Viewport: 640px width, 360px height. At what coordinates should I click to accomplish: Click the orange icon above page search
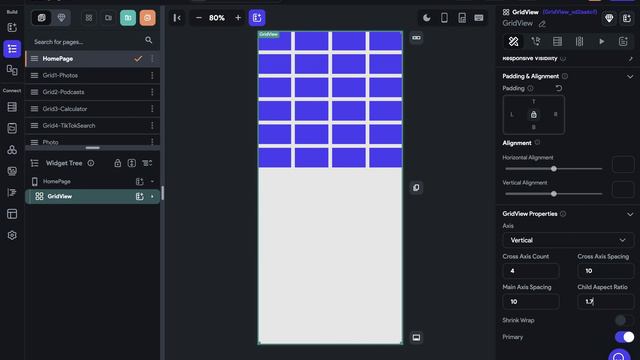coord(147,18)
